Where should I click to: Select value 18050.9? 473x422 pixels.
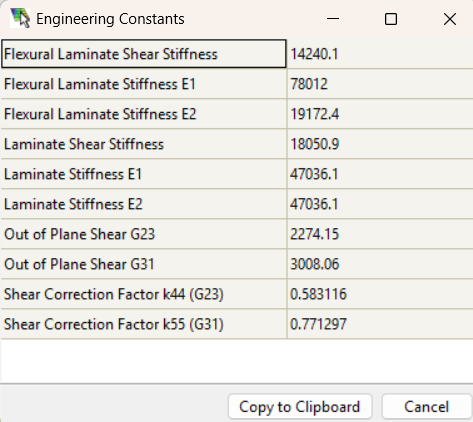click(x=315, y=144)
